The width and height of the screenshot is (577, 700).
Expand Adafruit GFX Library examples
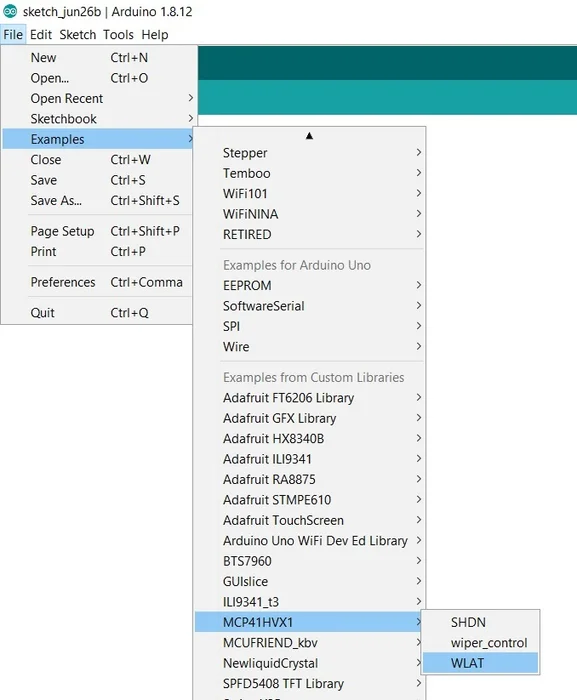coord(310,418)
